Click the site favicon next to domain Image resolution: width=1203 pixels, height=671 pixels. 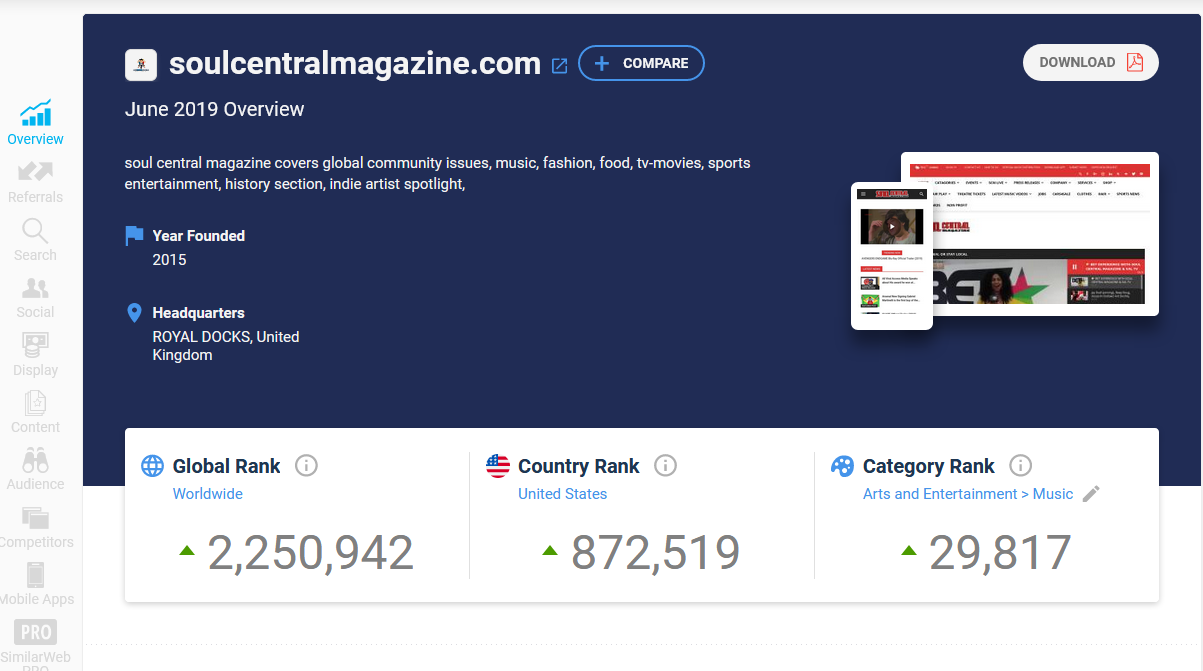coord(141,65)
